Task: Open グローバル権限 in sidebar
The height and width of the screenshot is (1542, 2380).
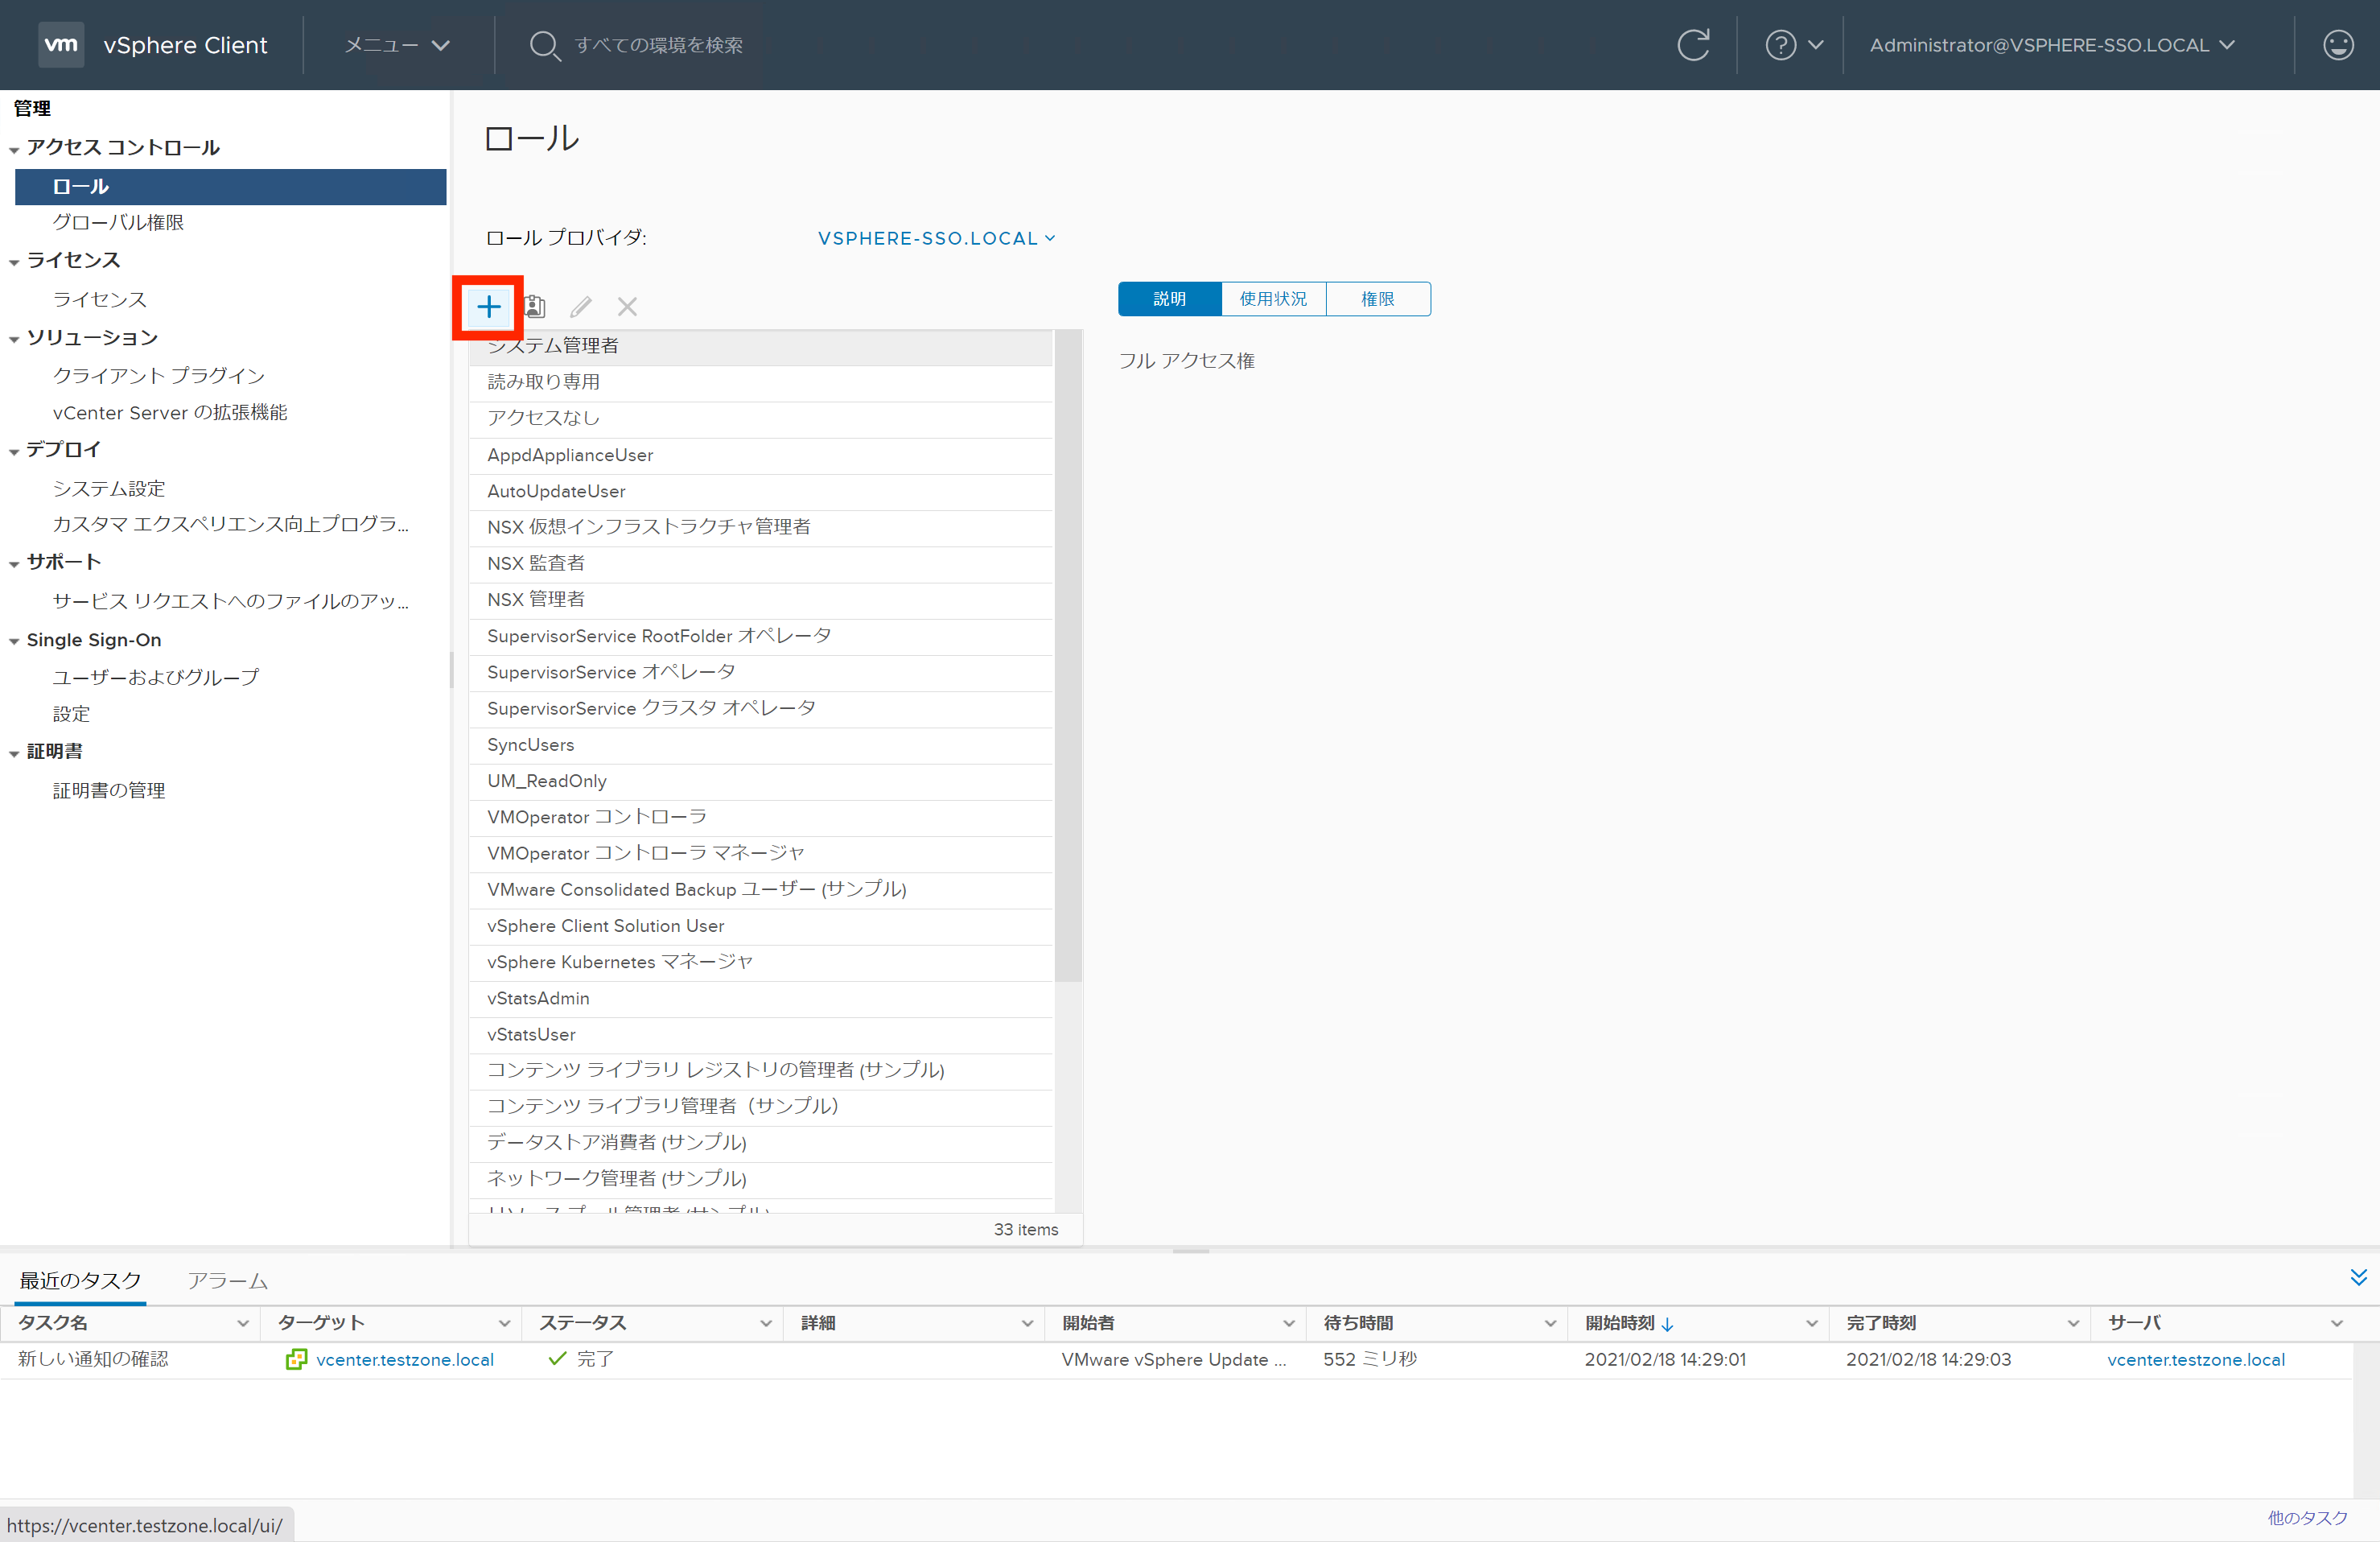Action: [118, 223]
